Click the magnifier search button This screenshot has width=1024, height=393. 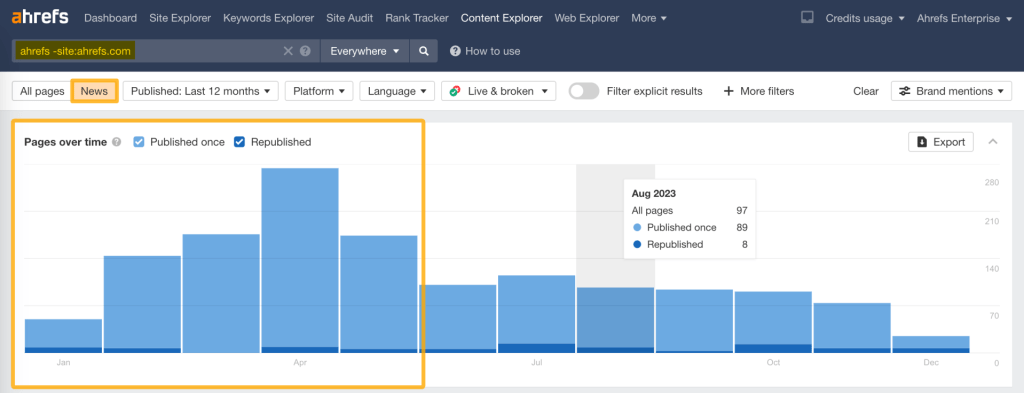tap(424, 51)
